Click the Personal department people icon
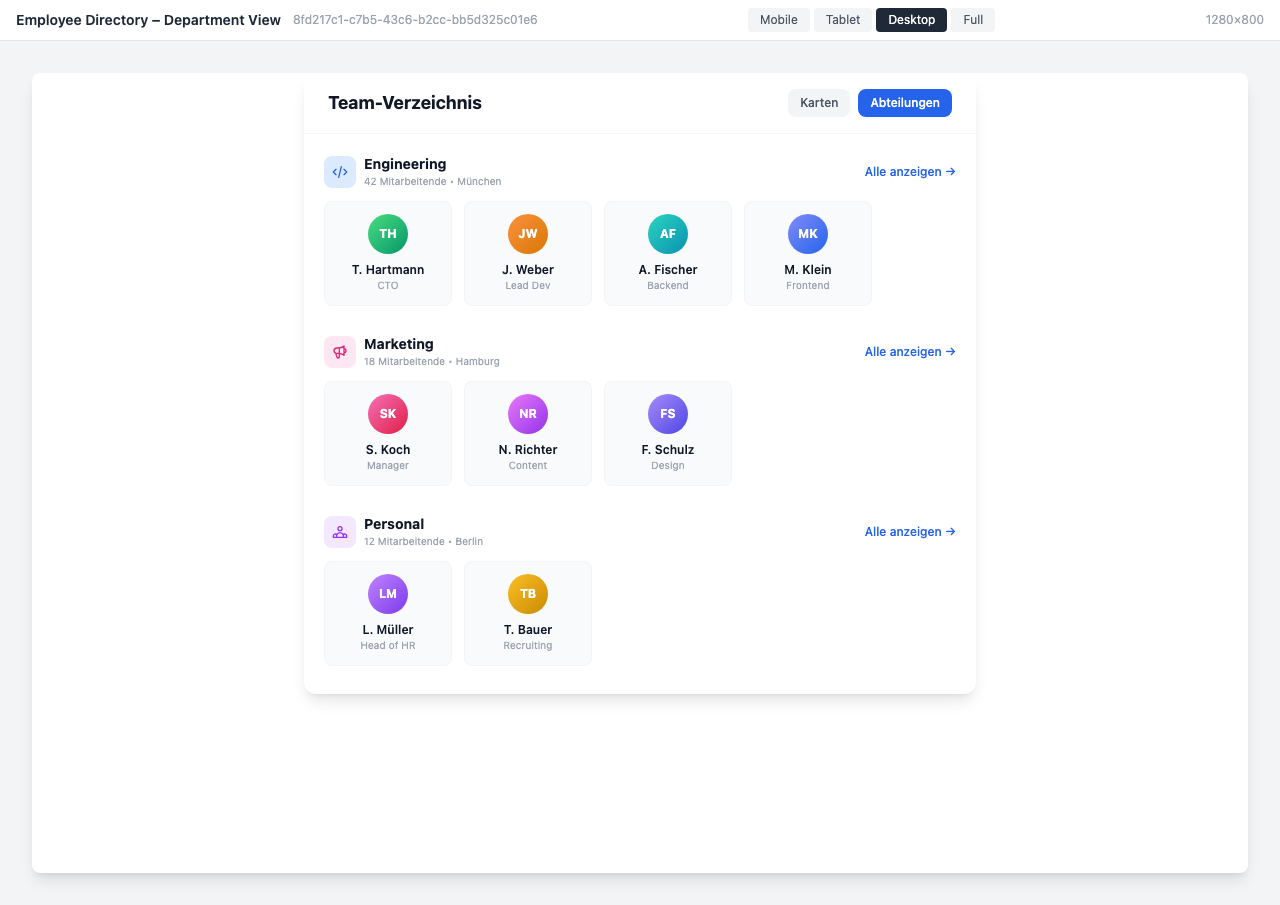This screenshot has height=905, width=1280. pos(340,531)
